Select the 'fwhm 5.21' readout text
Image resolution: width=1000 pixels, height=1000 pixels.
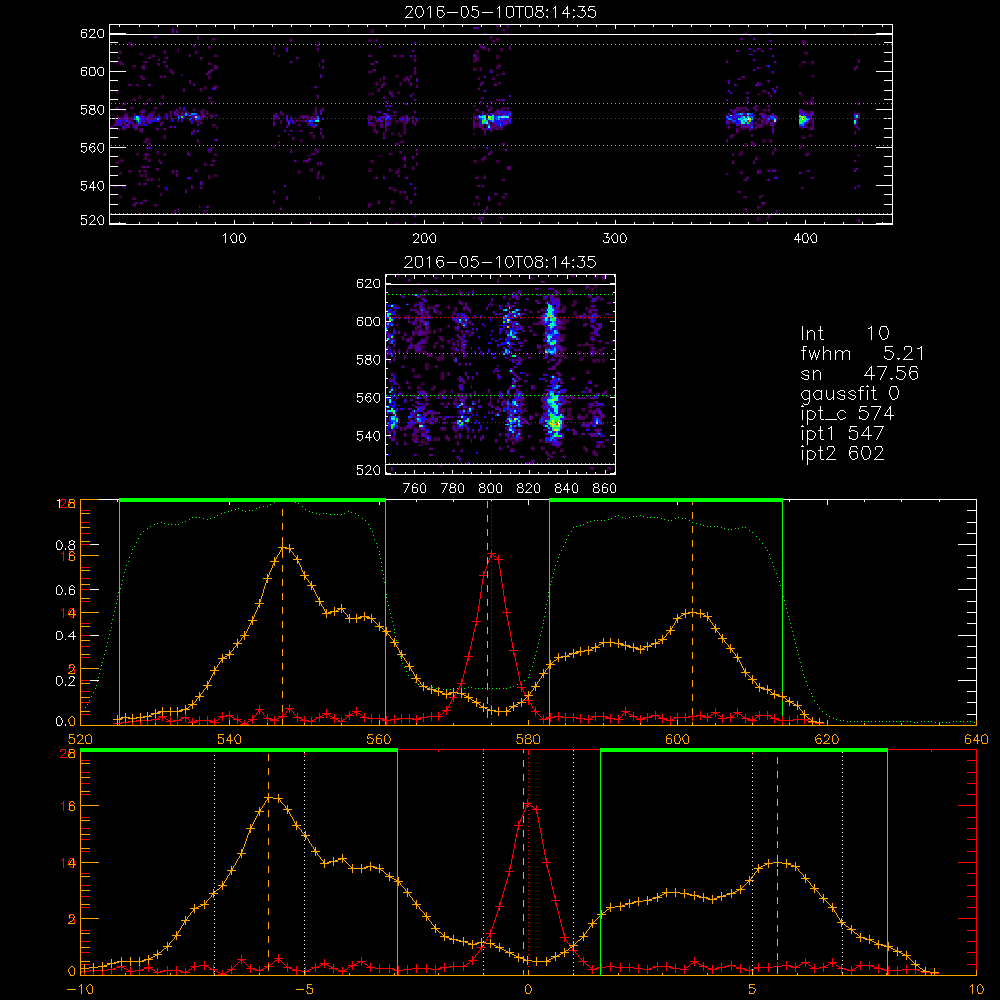[862, 353]
